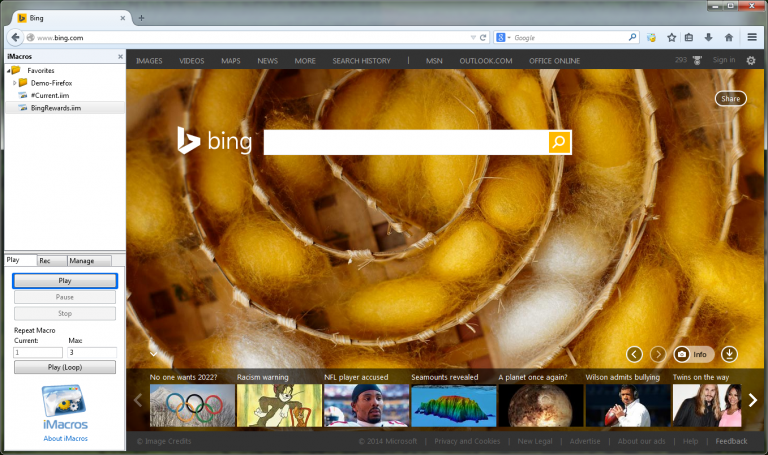Click the Current loop count field

tap(38, 352)
